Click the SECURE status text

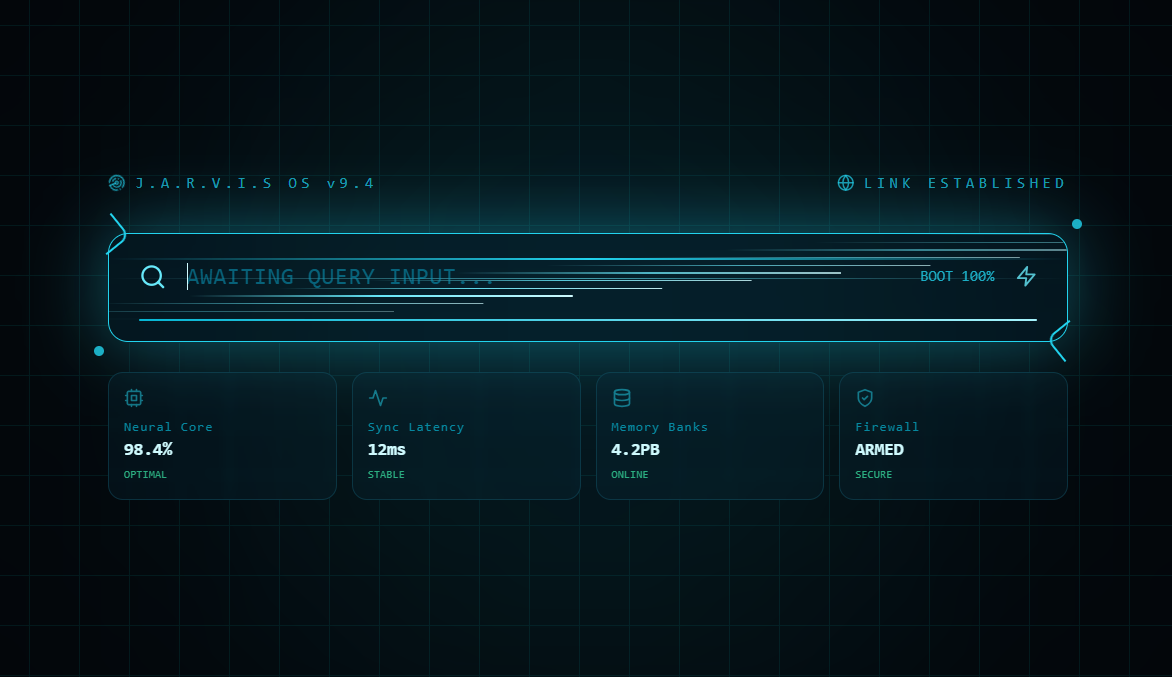tap(874, 474)
